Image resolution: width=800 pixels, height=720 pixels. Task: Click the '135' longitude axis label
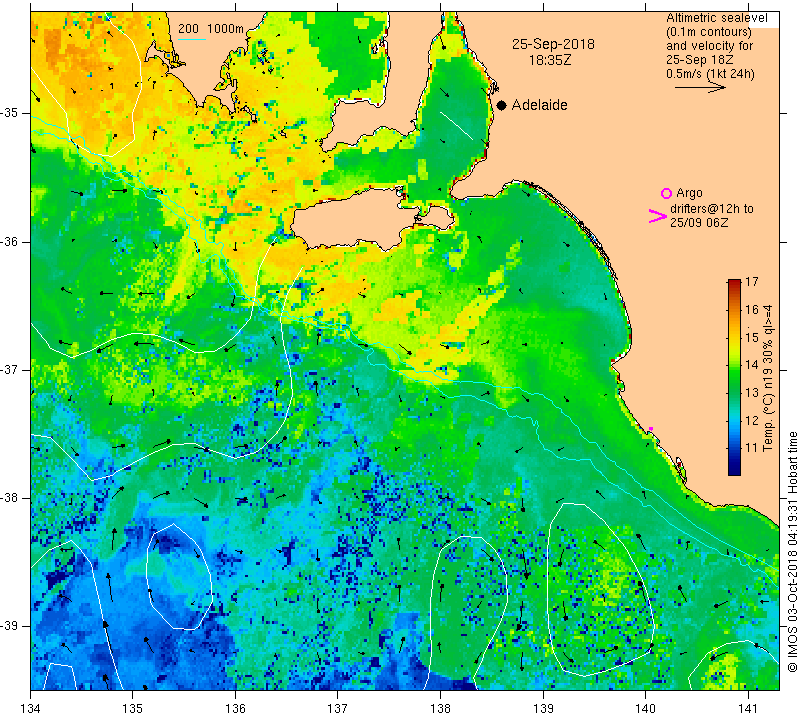coord(133,709)
